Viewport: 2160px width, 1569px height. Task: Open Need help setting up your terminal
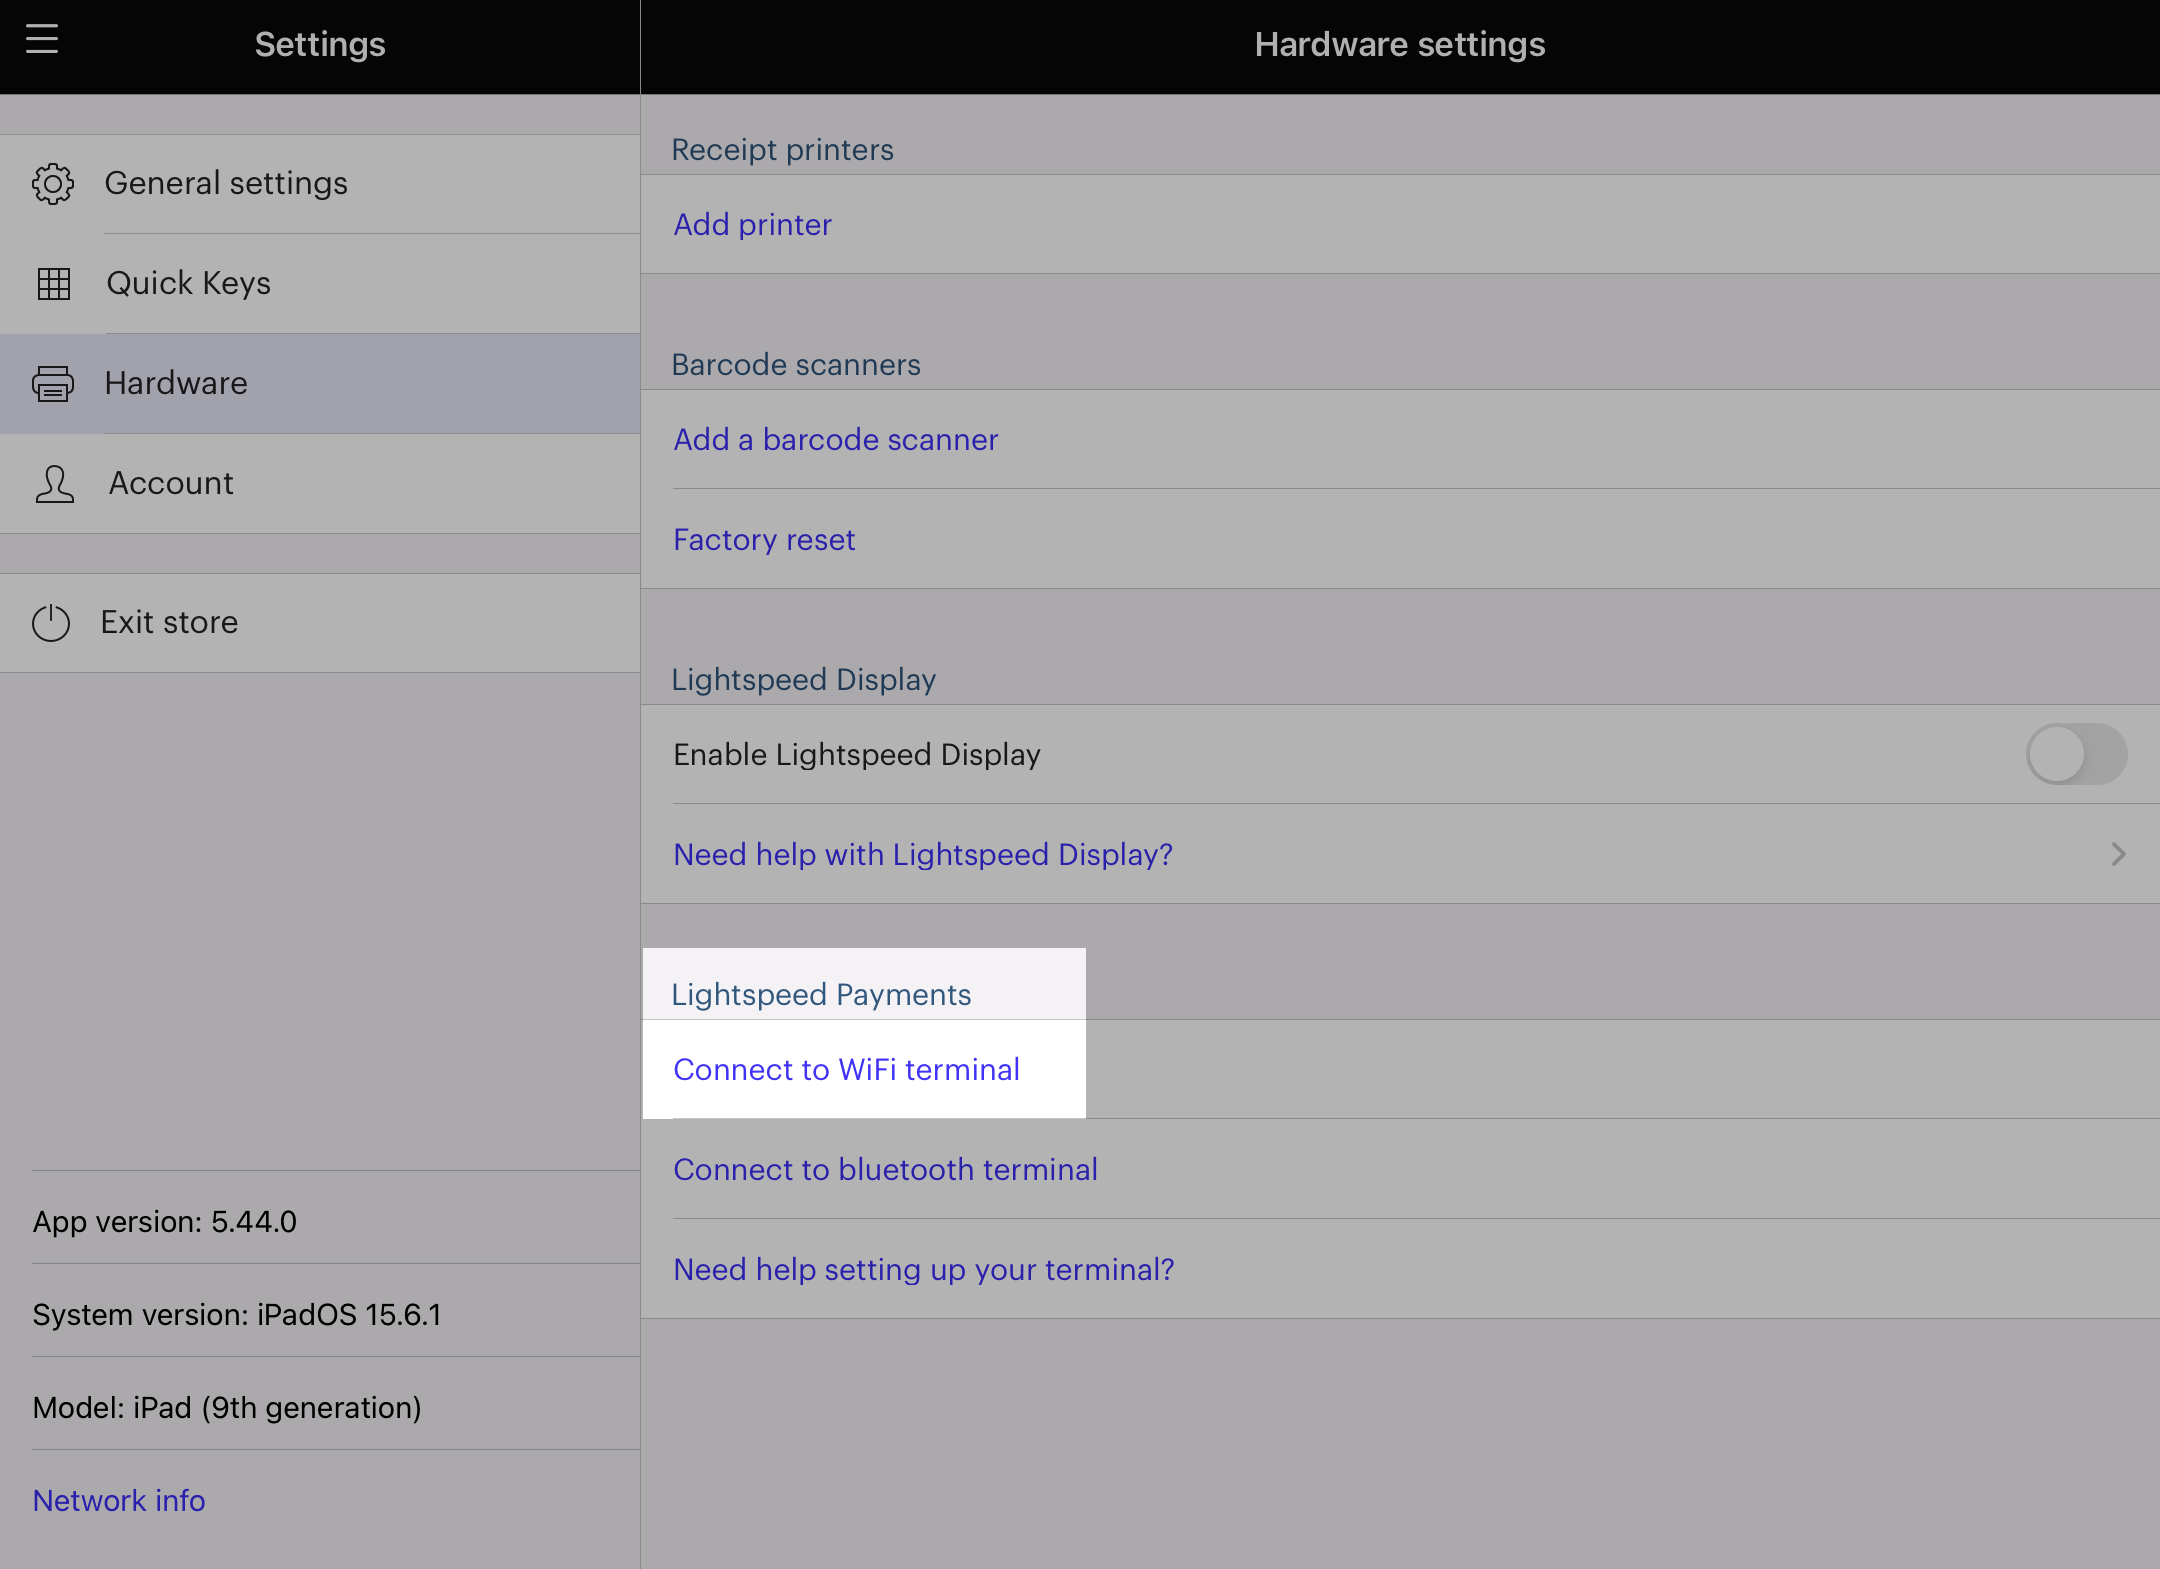(923, 1270)
